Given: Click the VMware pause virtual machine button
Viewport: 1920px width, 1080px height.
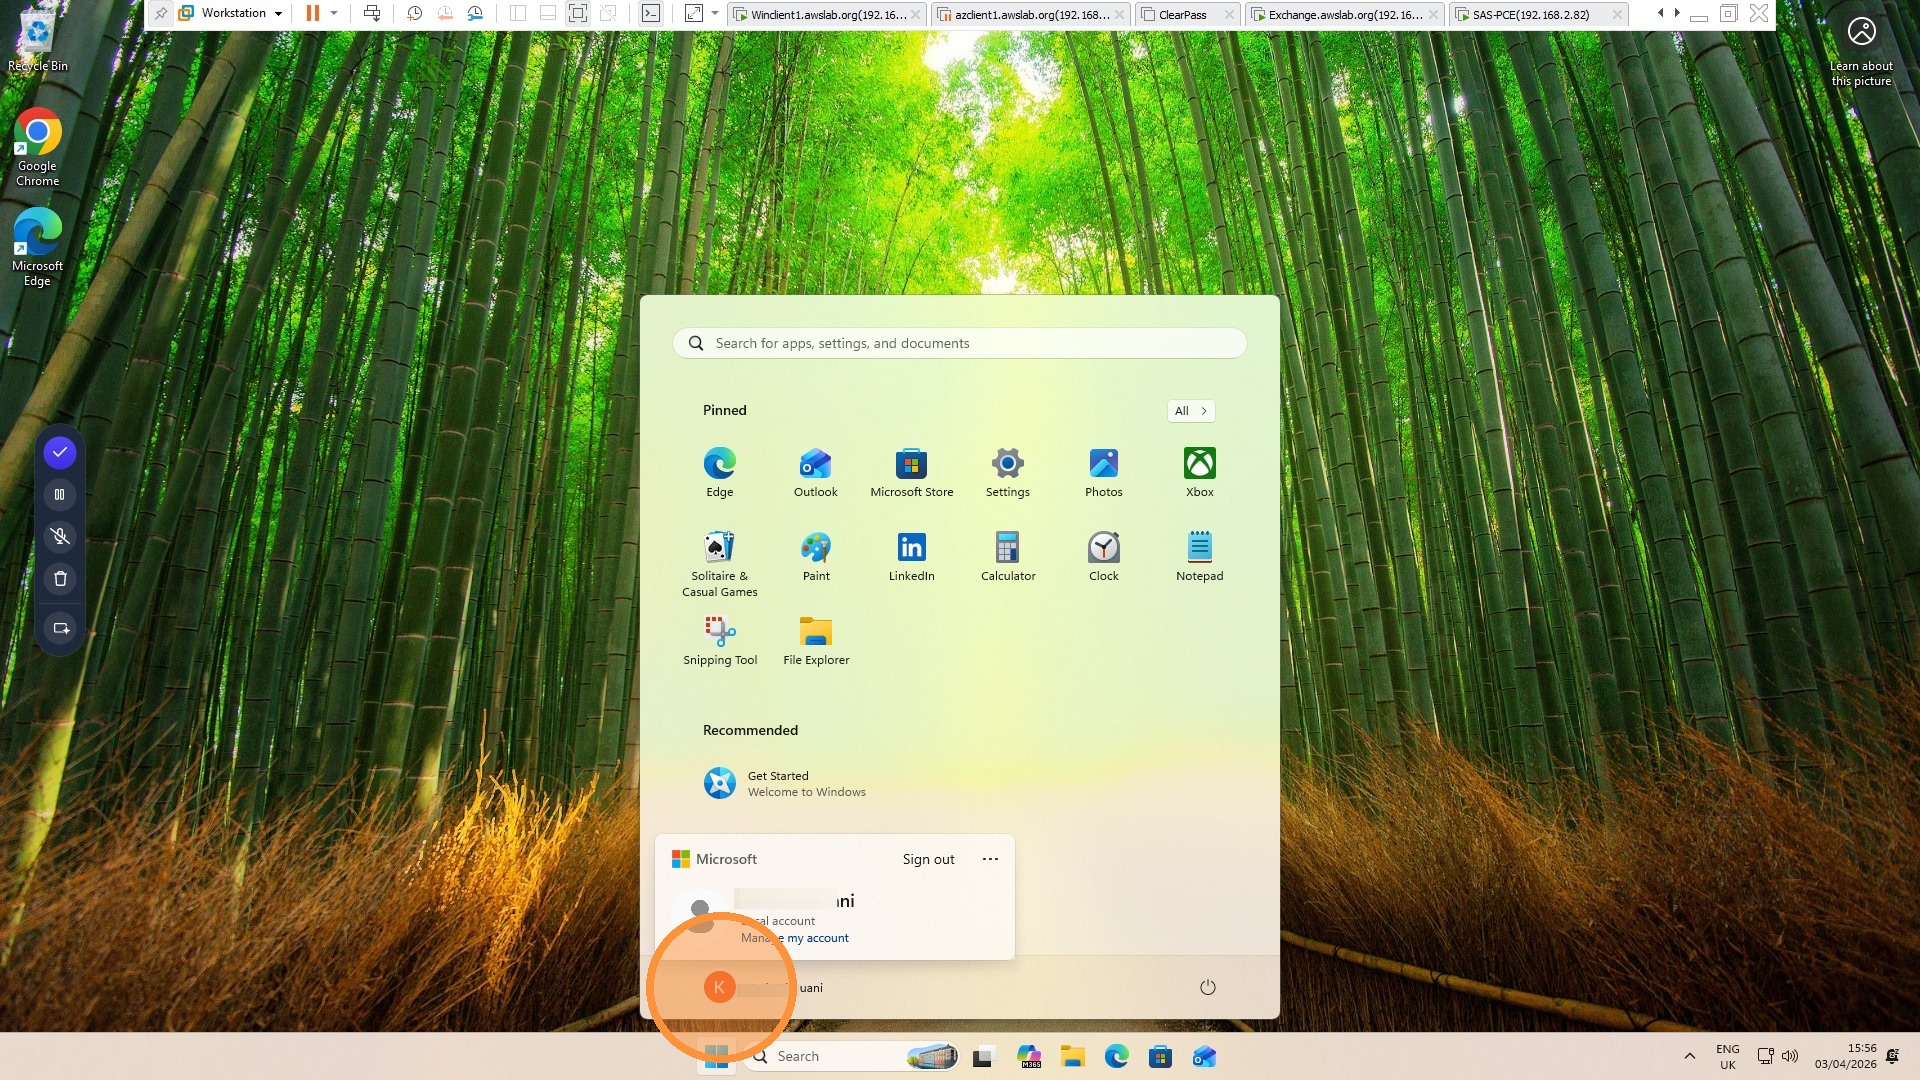Looking at the screenshot, I should tap(312, 13).
